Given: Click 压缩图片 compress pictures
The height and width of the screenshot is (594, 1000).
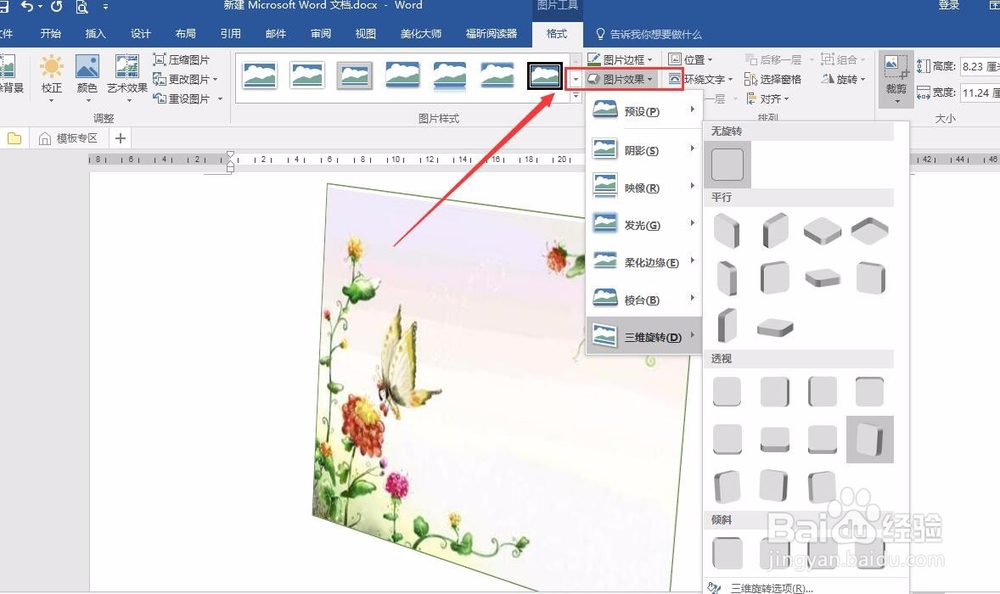Looking at the screenshot, I should (182, 60).
